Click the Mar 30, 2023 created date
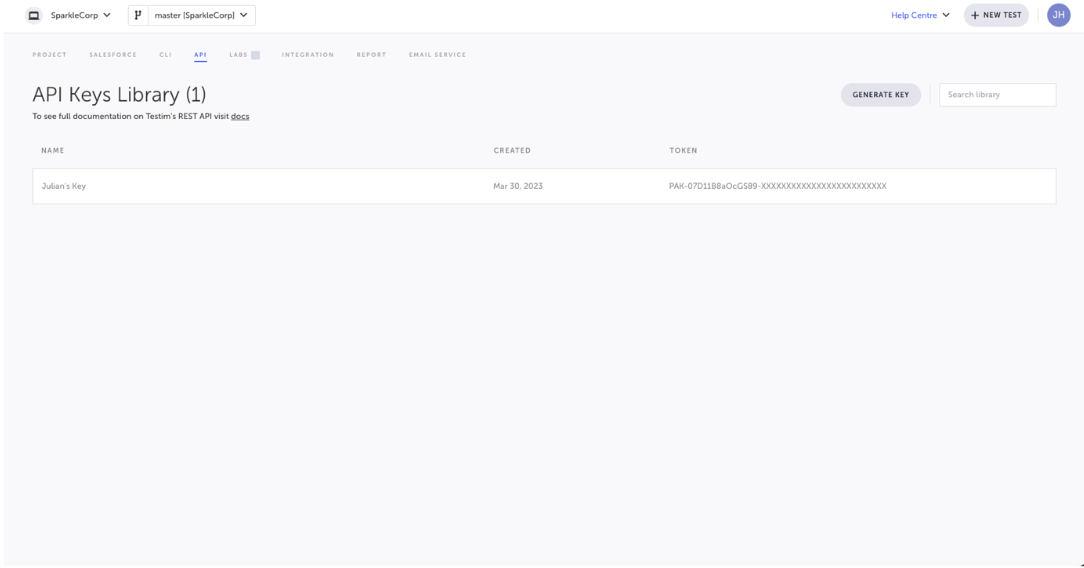The height and width of the screenshot is (568, 1084). [x=518, y=186]
